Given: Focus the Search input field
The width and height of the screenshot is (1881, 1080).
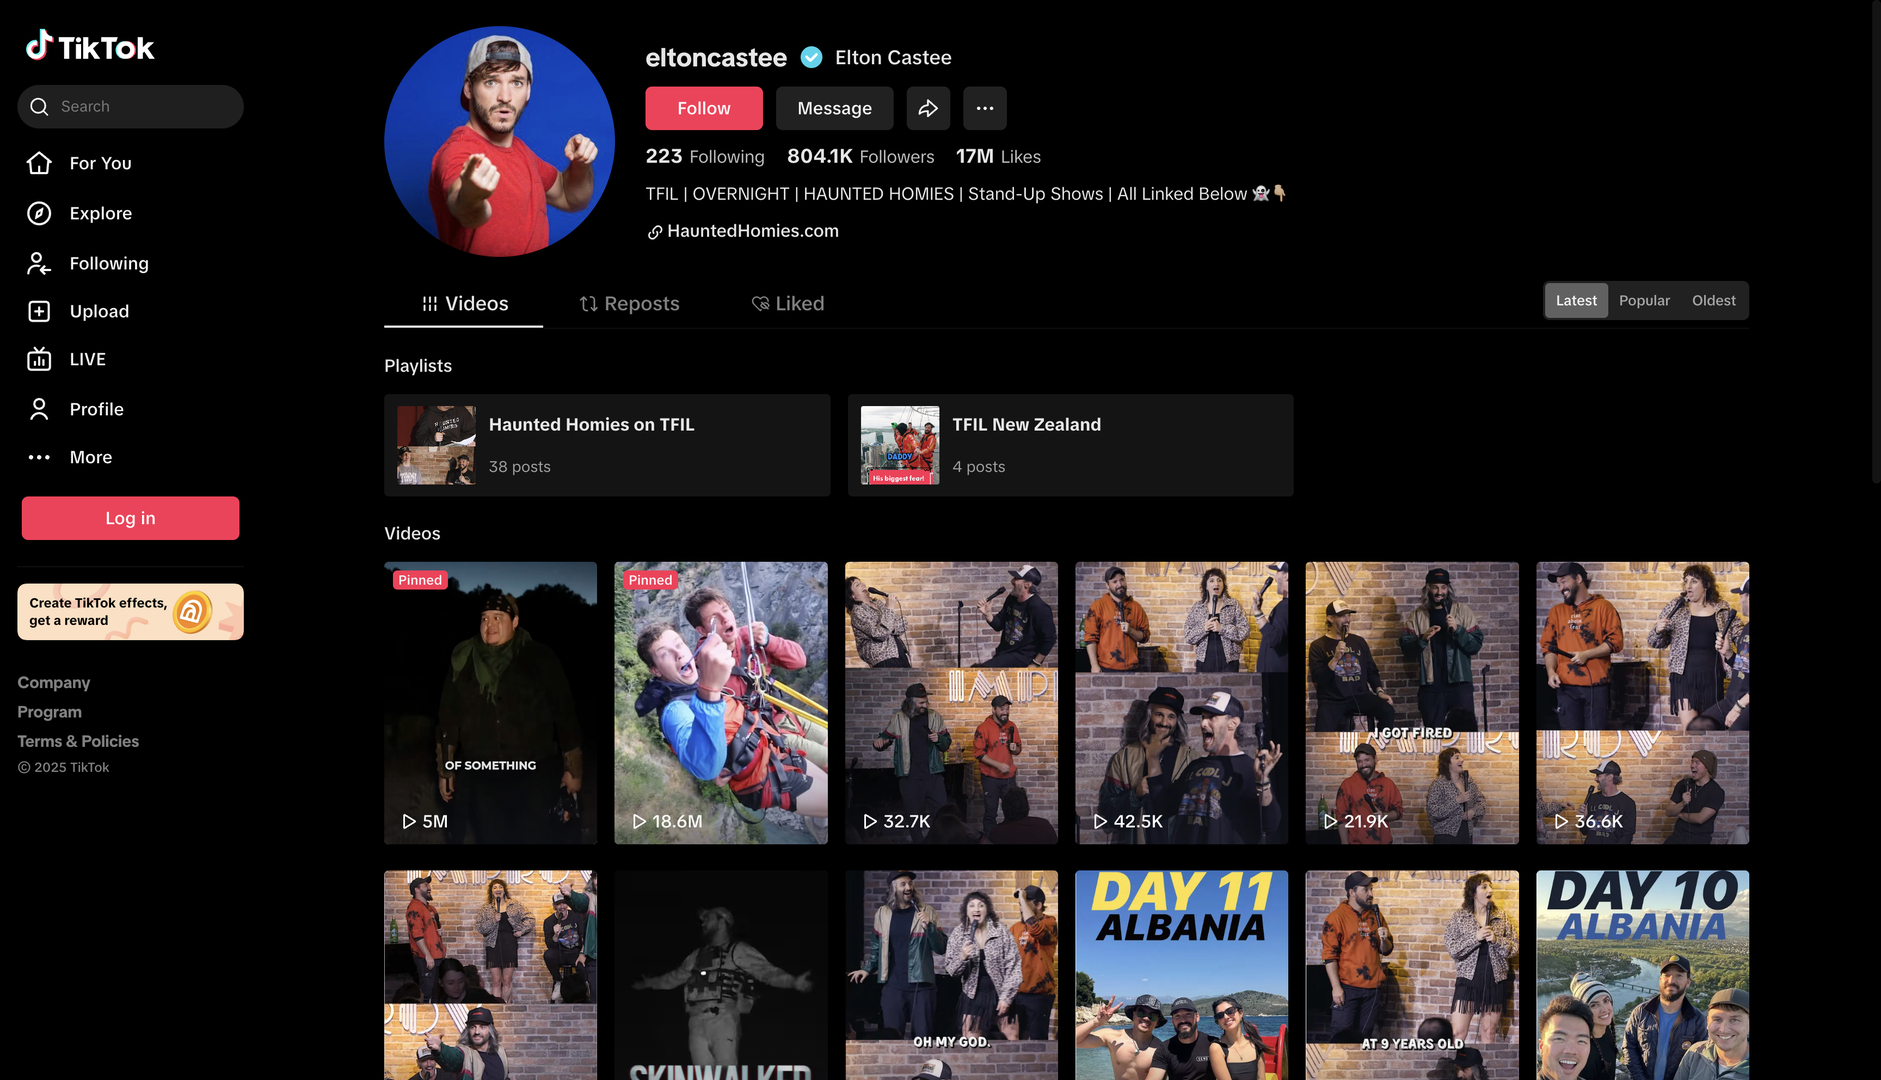Looking at the screenshot, I should (130, 107).
